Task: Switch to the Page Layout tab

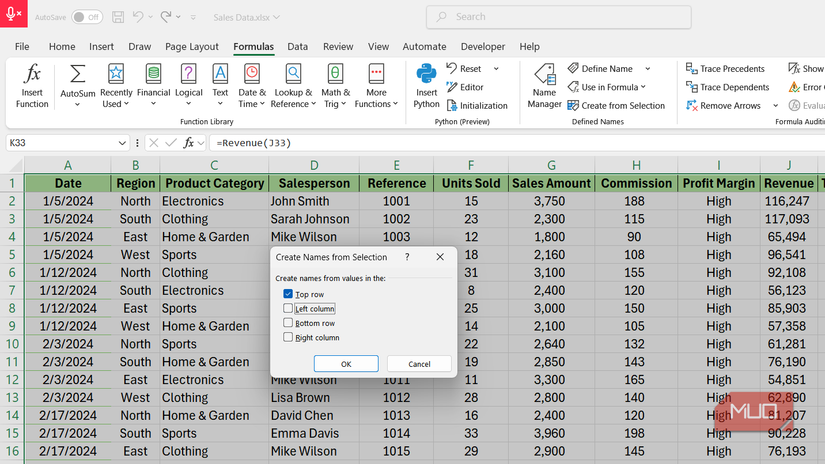Action: pyautogui.click(x=192, y=46)
